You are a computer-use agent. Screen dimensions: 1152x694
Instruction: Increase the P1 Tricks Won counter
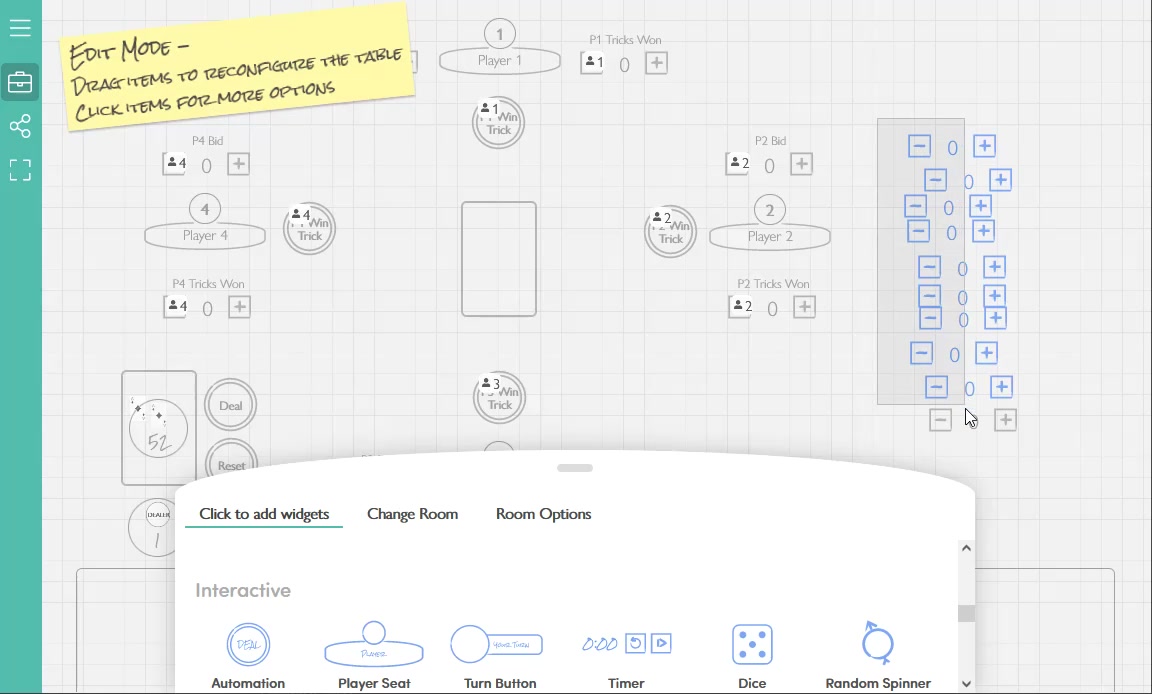[x=656, y=63]
